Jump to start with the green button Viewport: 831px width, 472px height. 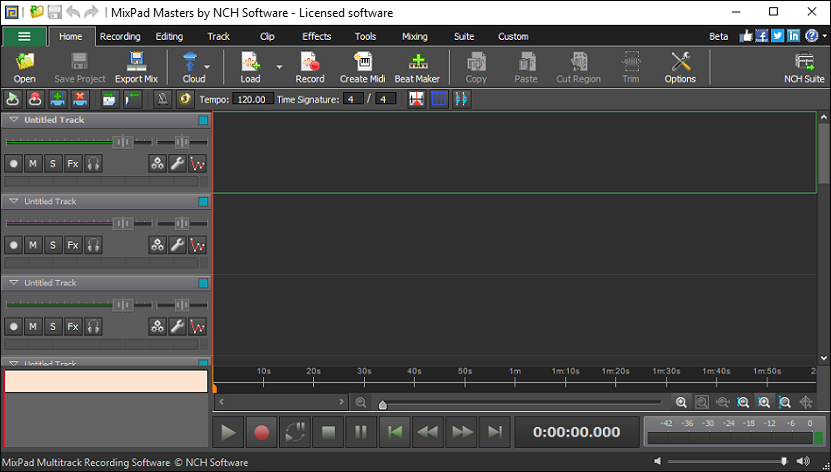pyautogui.click(x=394, y=432)
